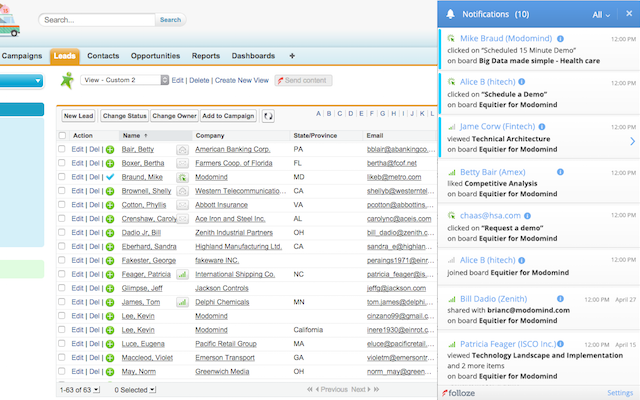Viewport: 640px width, 400px height.
Task: Check the box for Dadio Jr, Bill
Action: tap(62, 232)
